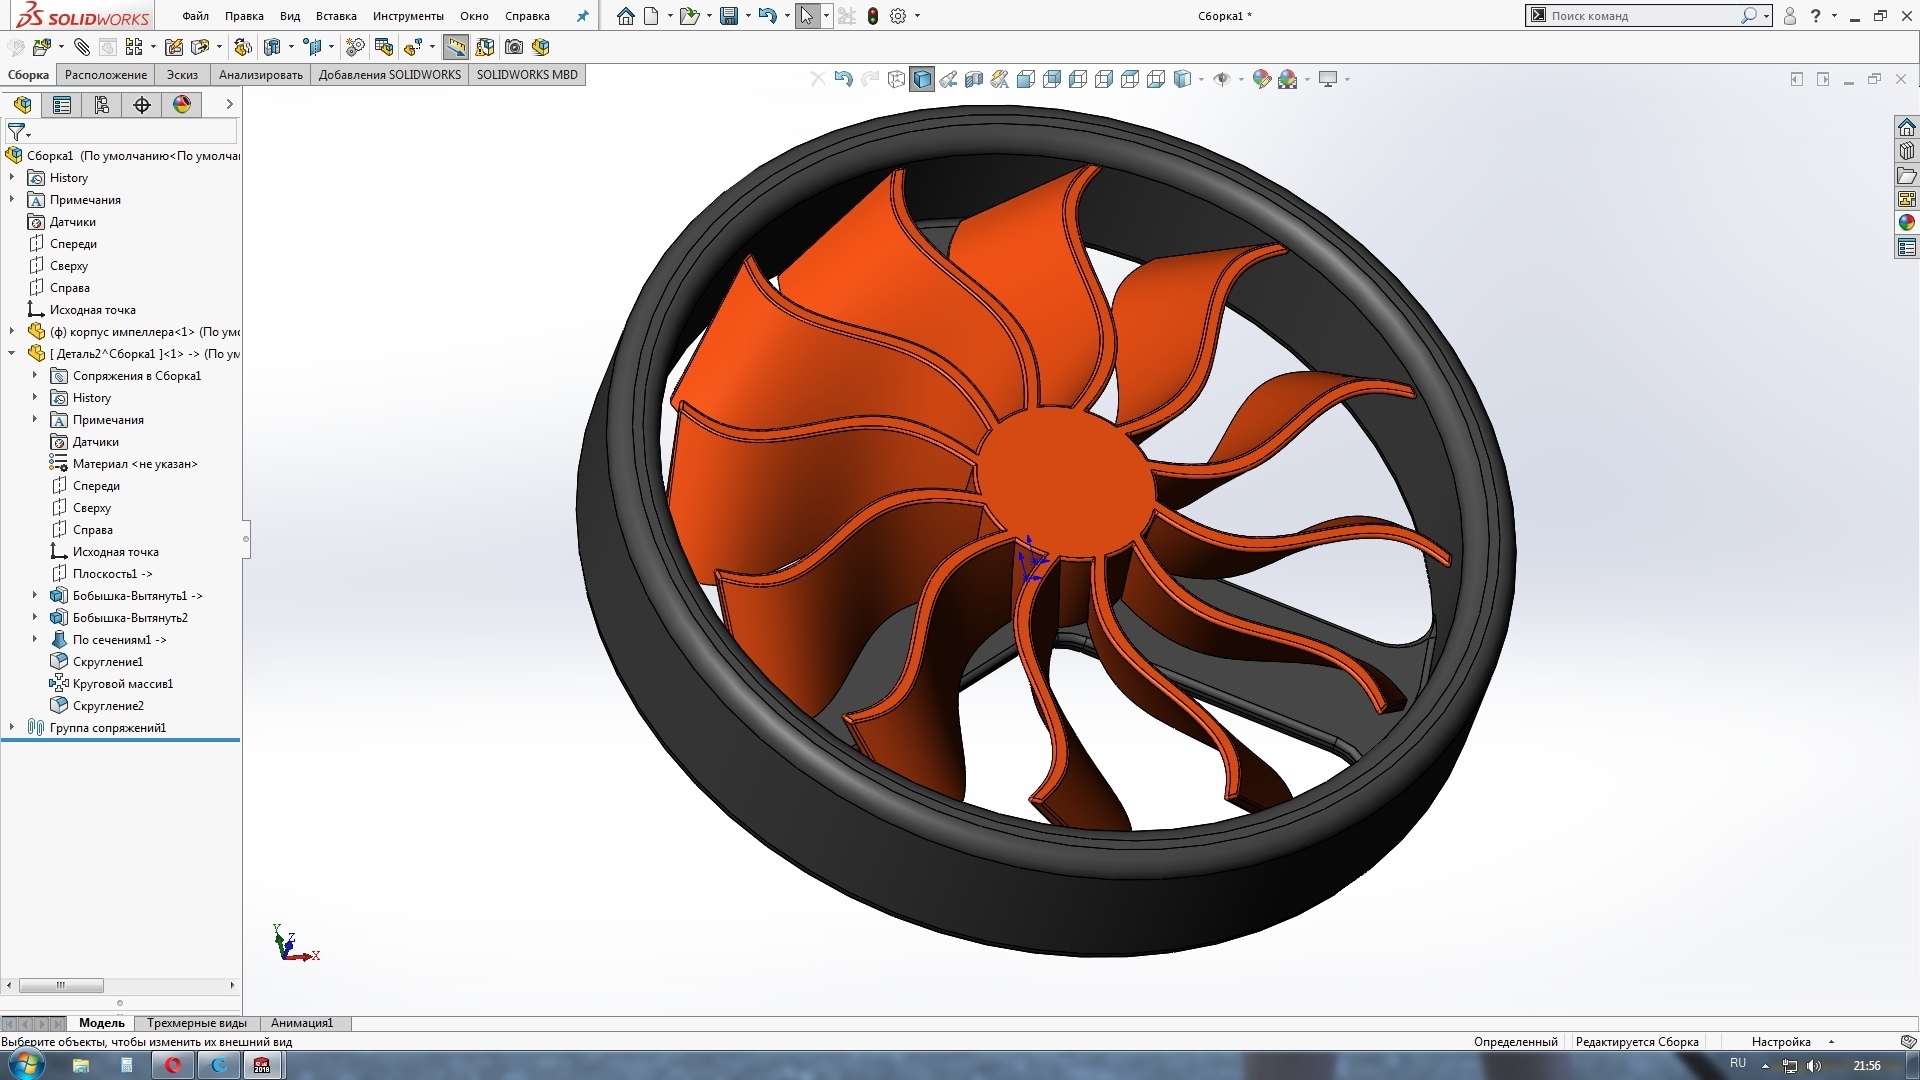Image resolution: width=1920 pixels, height=1080 pixels.
Task: Click the Настройка status bar button
Action: tap(1781, 1042)
